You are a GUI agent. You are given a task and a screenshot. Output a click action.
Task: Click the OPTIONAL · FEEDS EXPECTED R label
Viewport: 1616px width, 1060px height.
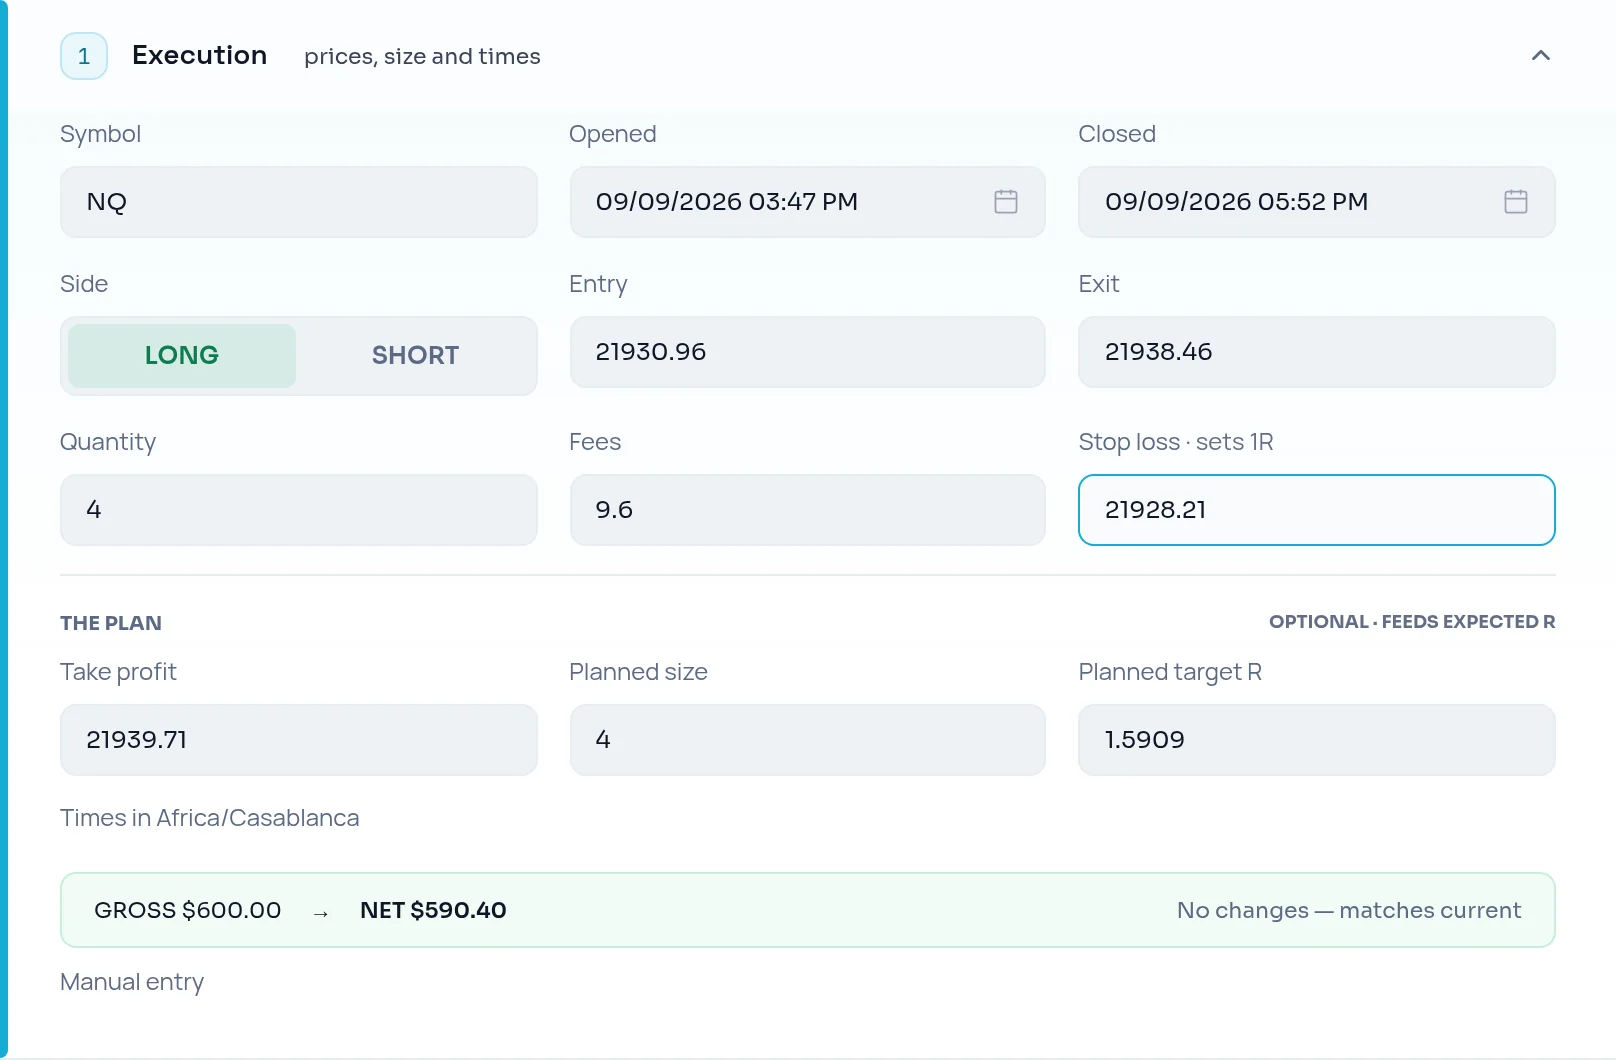click(x=1412, y=622)
